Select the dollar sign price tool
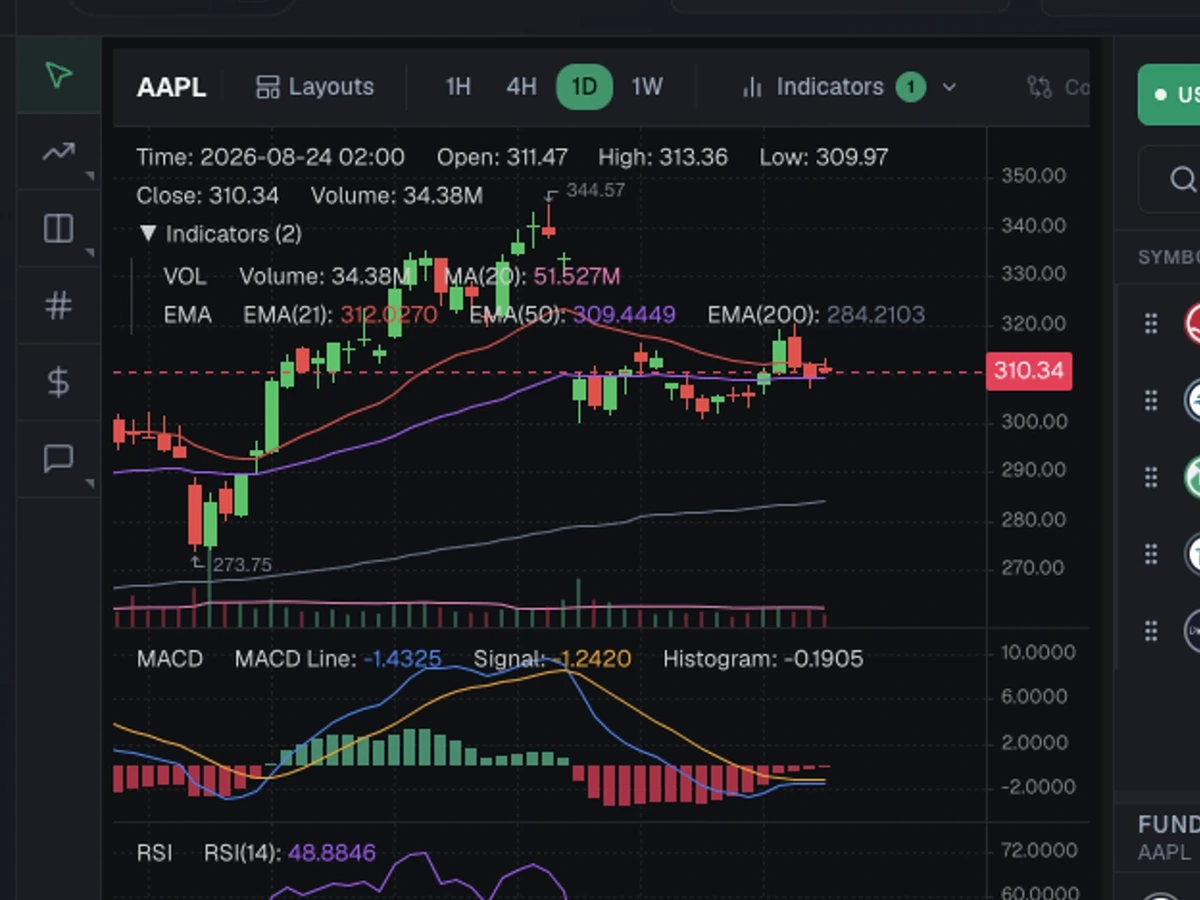The image size is (1200, 900). pyautogui.click(x=58, y=381)
